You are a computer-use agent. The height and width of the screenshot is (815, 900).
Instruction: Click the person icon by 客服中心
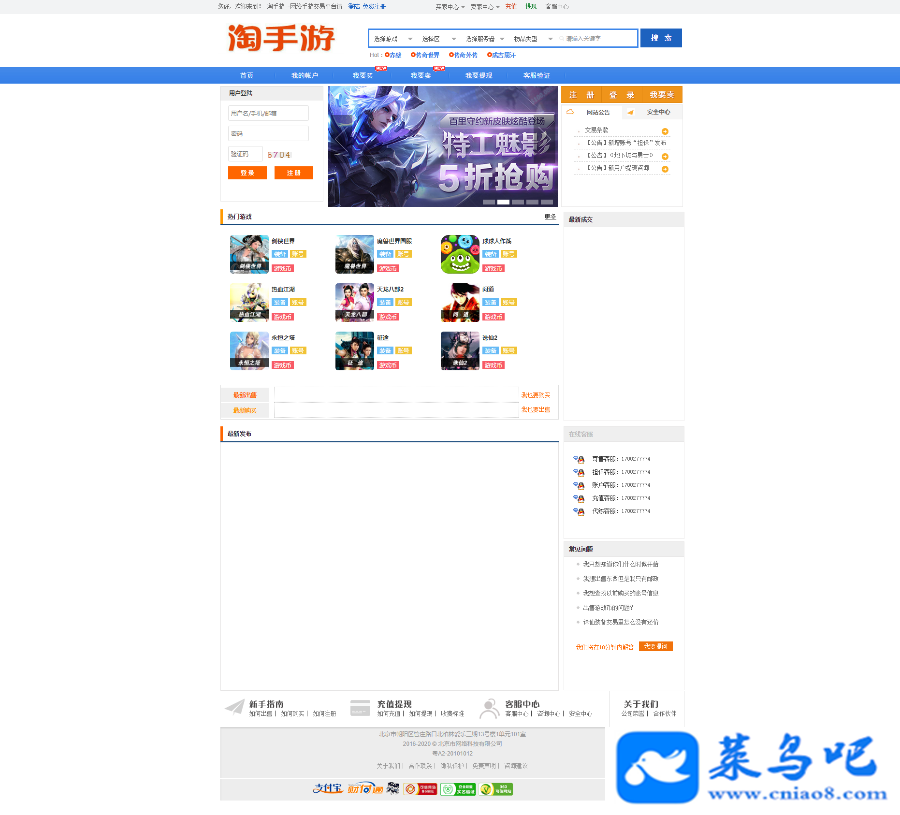[x=489, y=708]
